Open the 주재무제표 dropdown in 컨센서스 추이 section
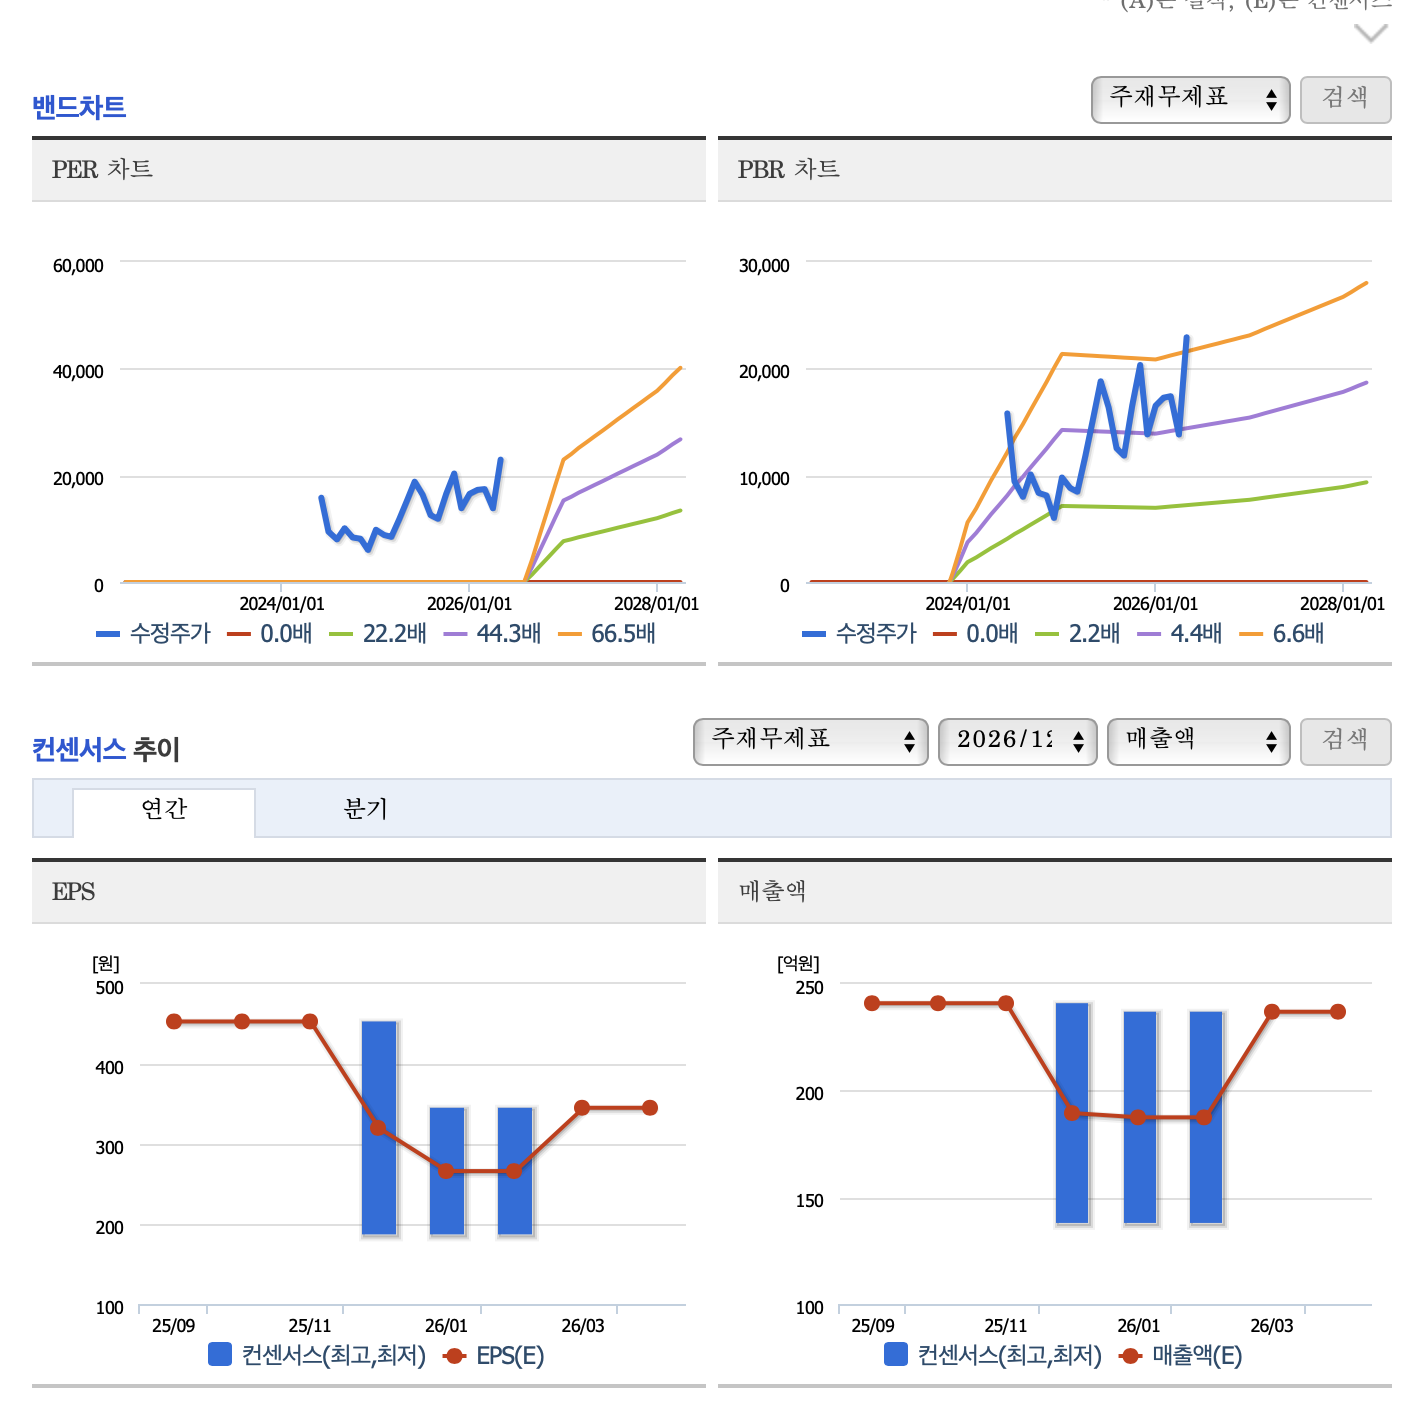This screenshot has height=1416, width=1424. click(x=811, y=741)
